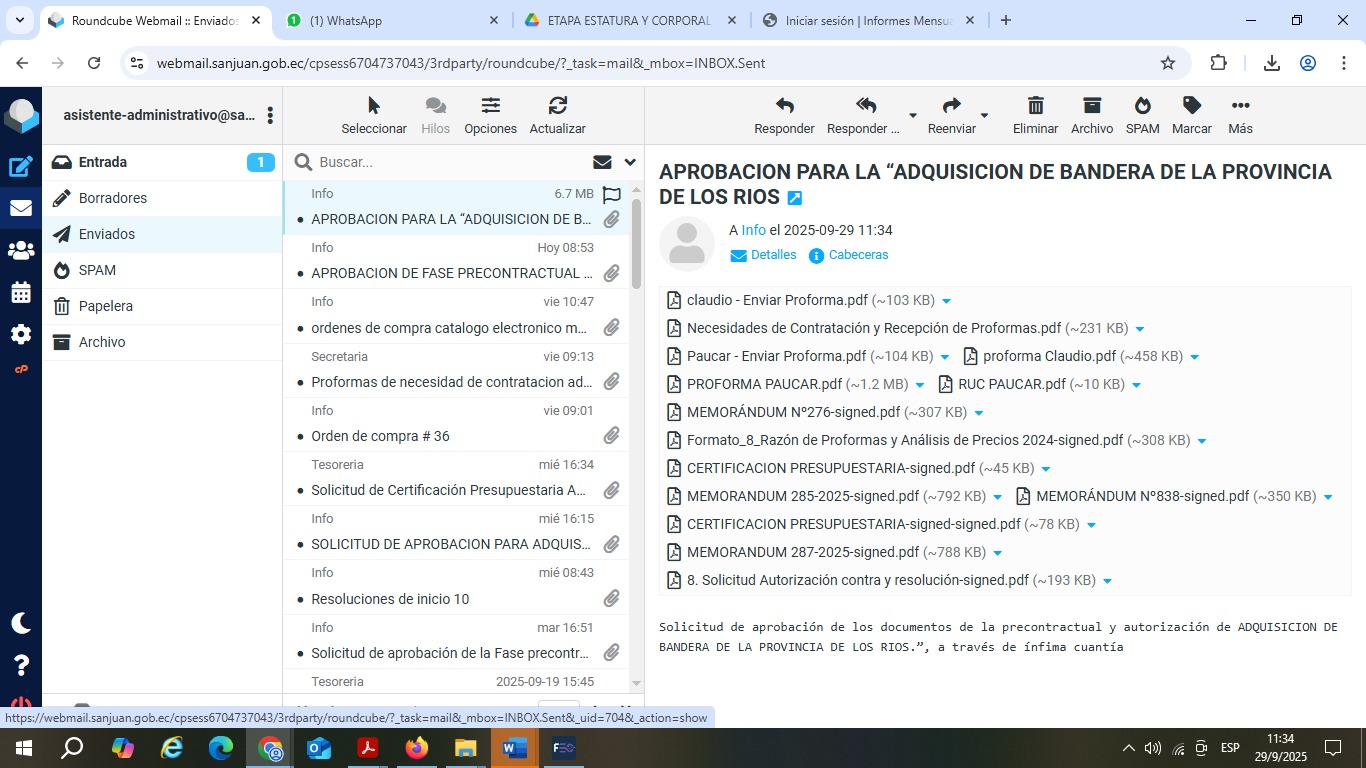Click the Archivo archive toolbar icon
This screenshot has width=1366, height=768.
pos(1091,106)
